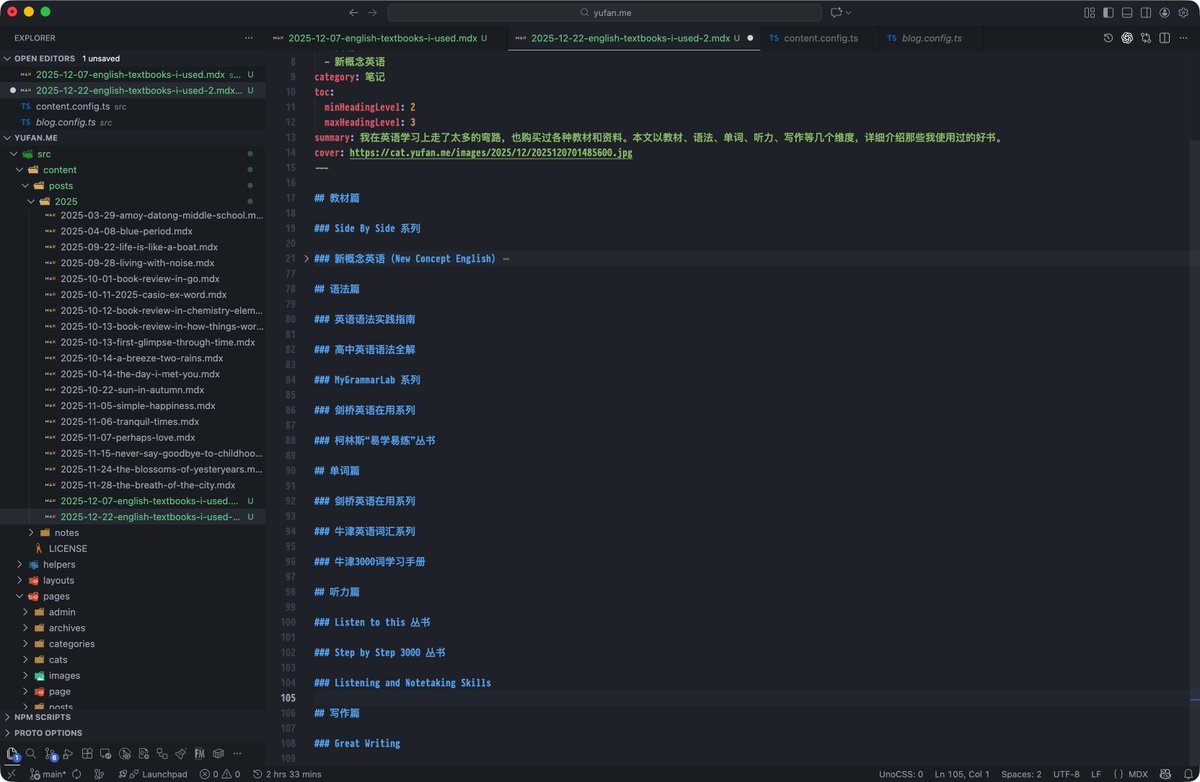Image resolution: width=1200 pixels, height=782 pixels.
Task: Click the Copilot status icon in the status bar
Action: click(x=1164, y=774)
